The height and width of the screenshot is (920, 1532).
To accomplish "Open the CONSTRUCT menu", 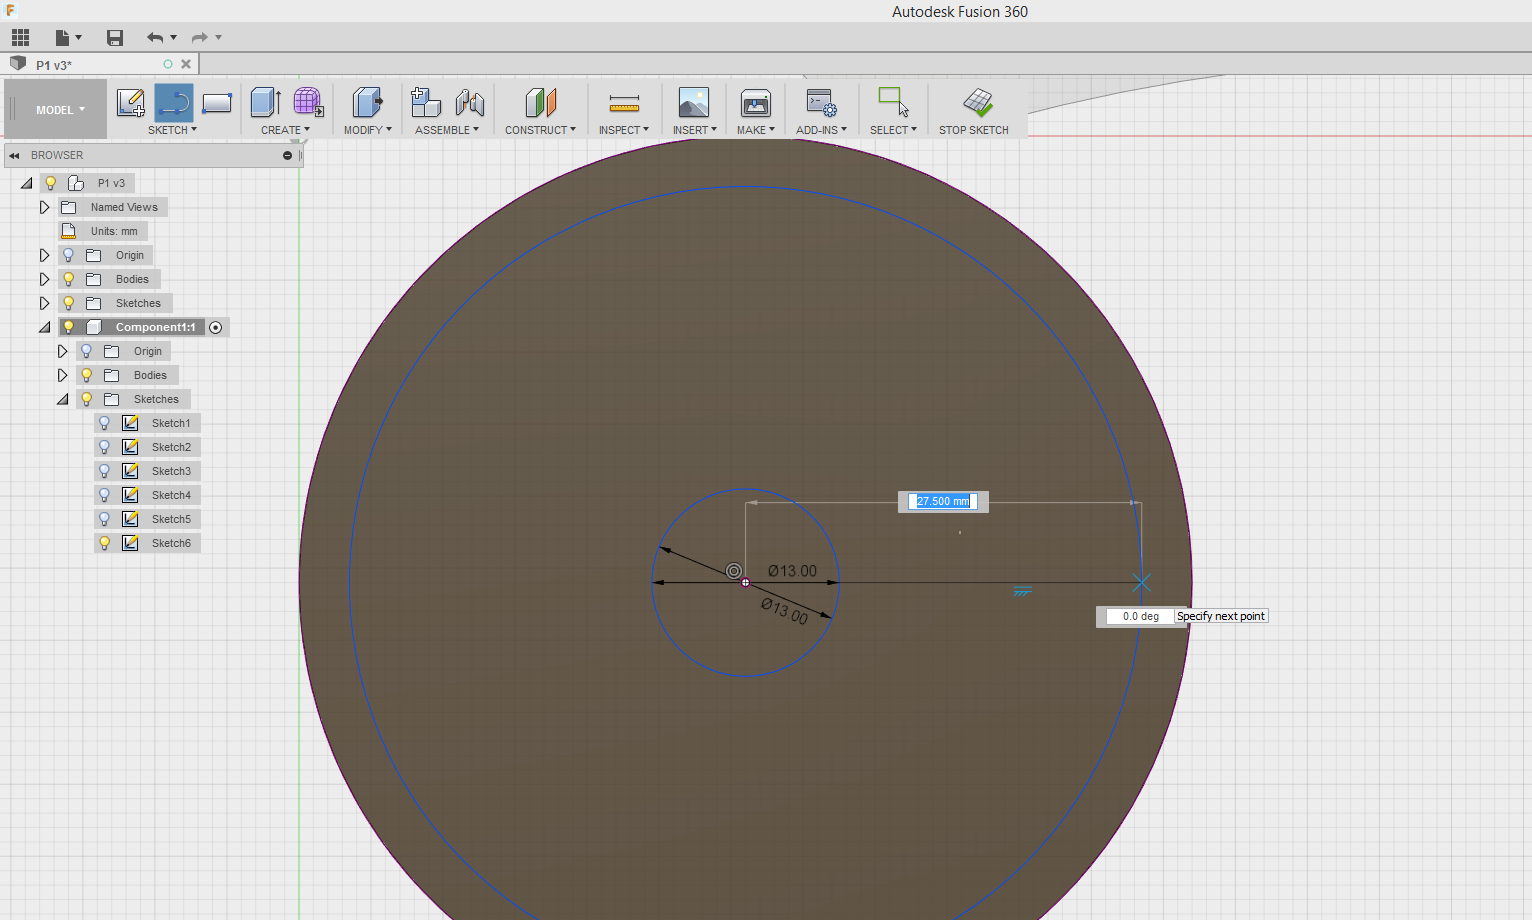I will pos(540,130).
